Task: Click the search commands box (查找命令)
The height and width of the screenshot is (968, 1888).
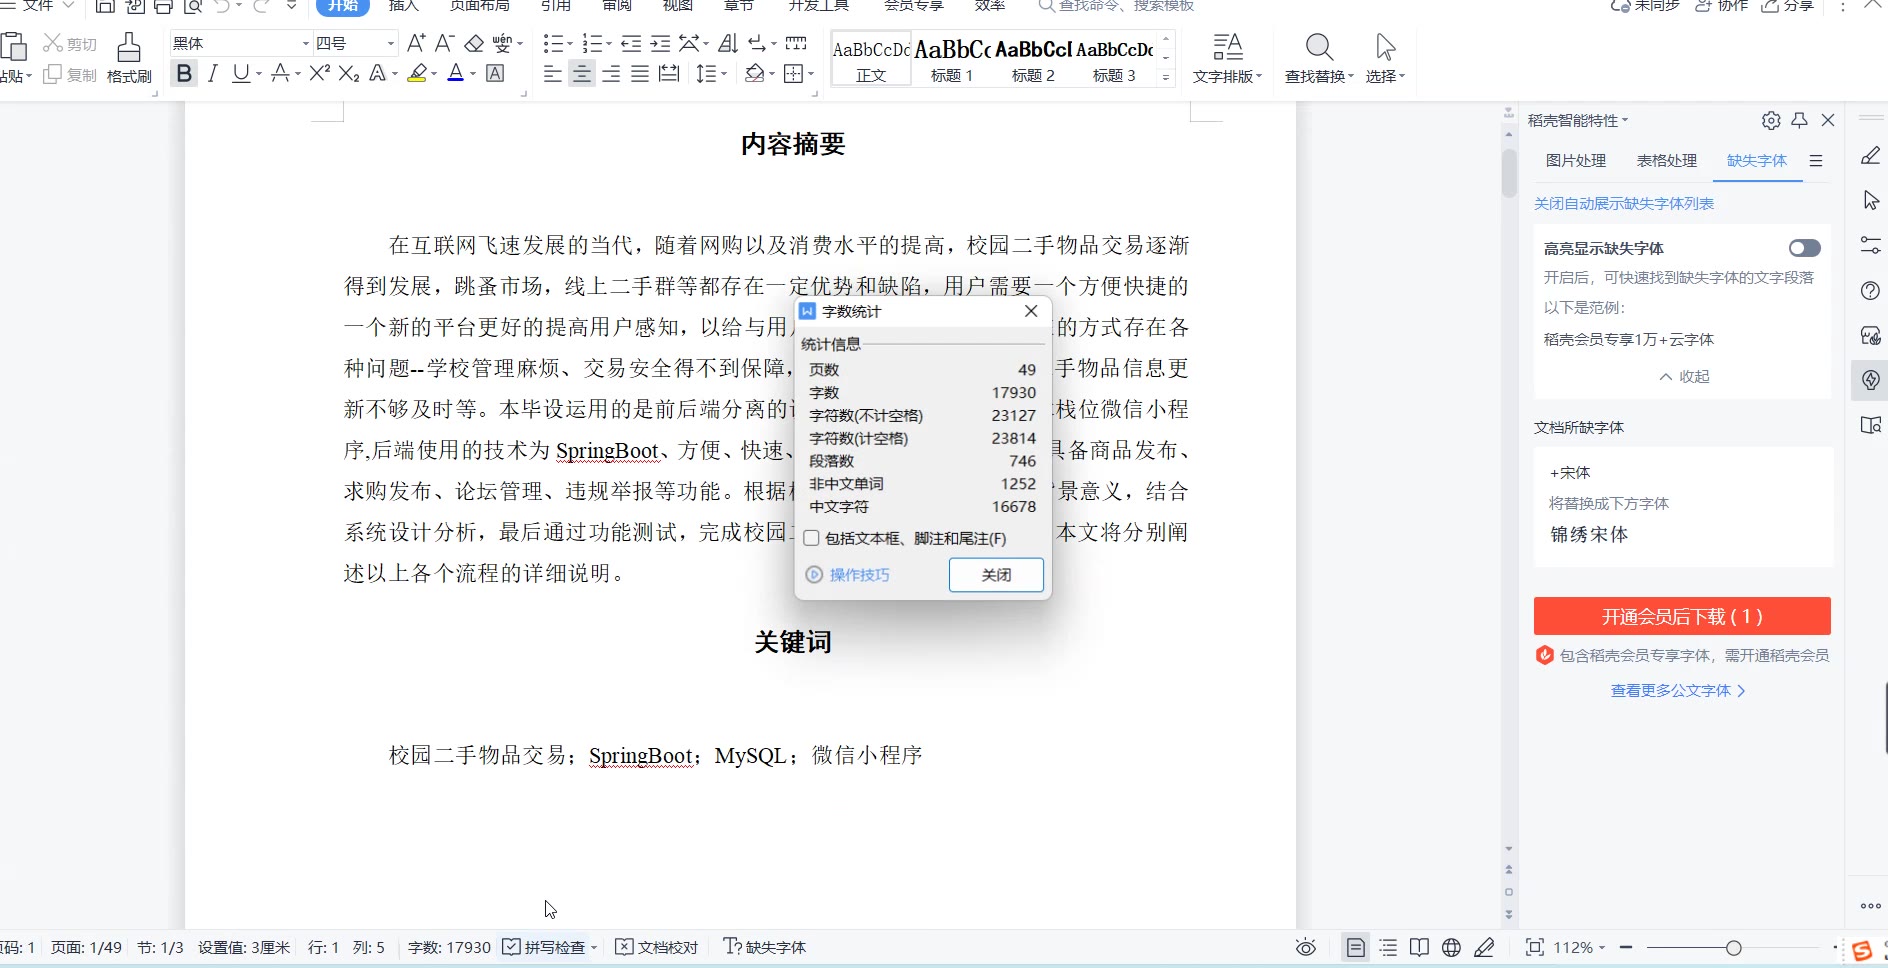Action: point(1117,6)
